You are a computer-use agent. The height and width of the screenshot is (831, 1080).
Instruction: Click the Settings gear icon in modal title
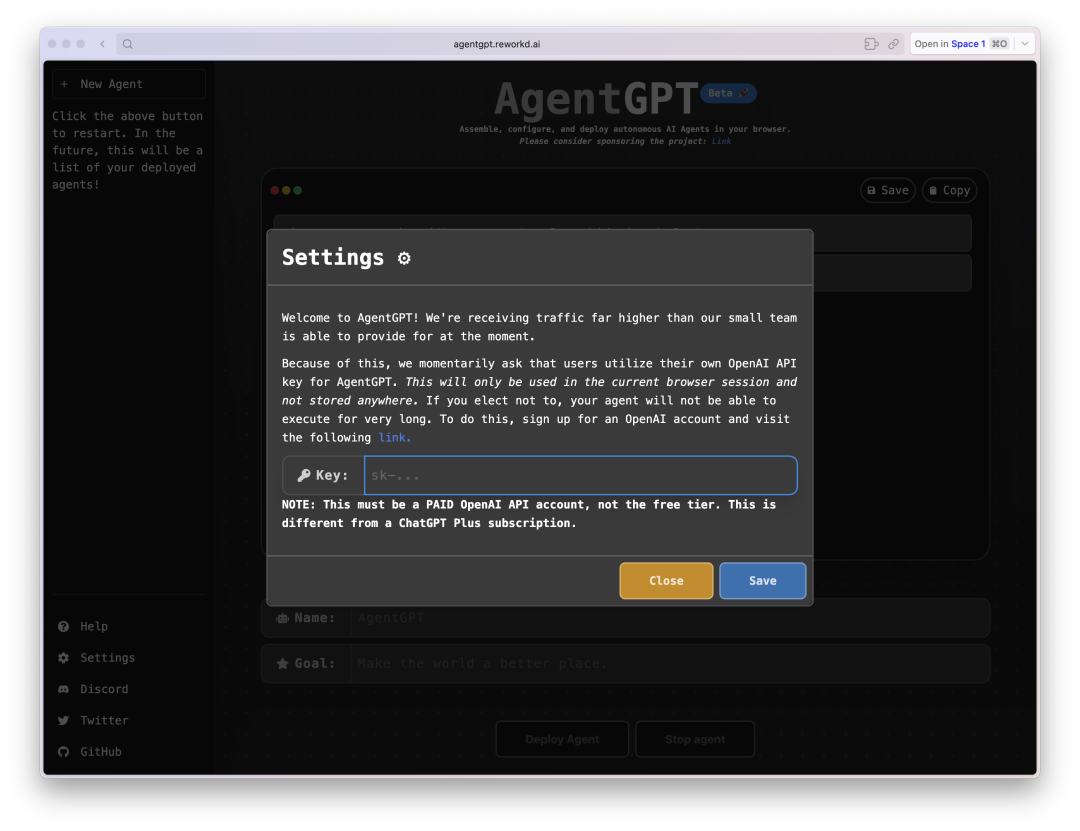pyautogui.click(x=404, y=258)
